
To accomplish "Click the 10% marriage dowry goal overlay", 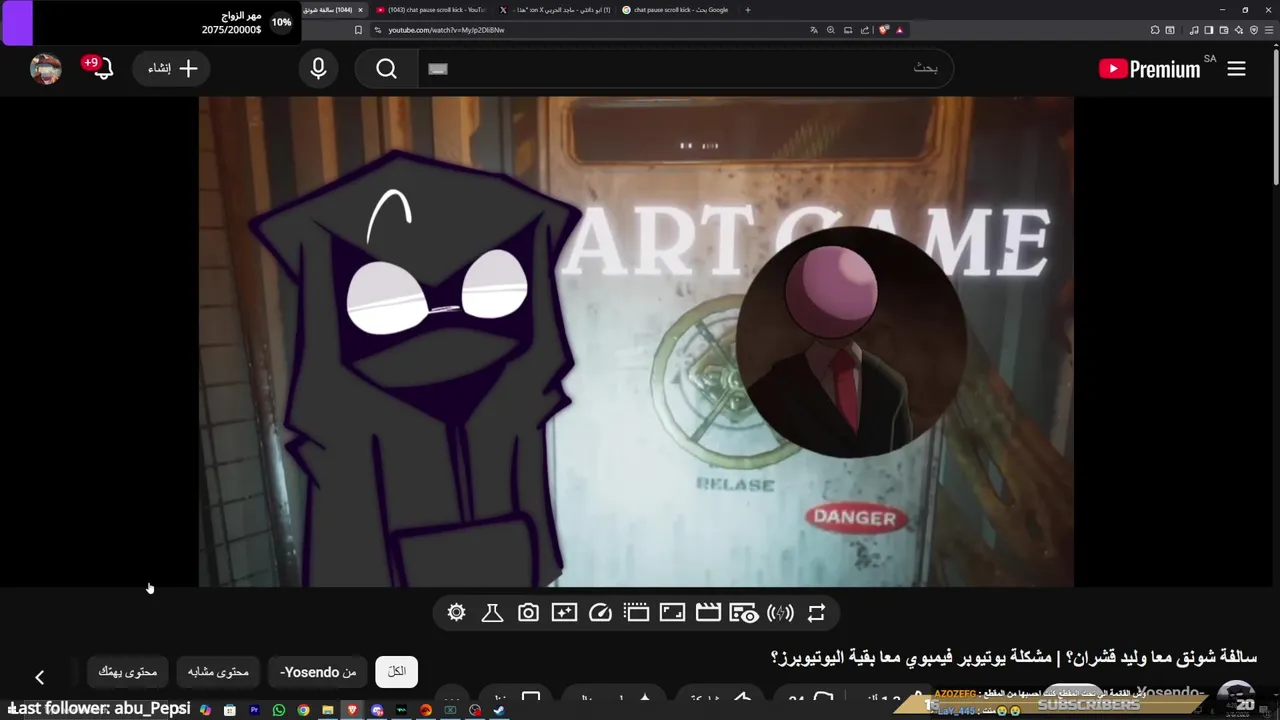I will pyautogui.click(x=150, y=22).
